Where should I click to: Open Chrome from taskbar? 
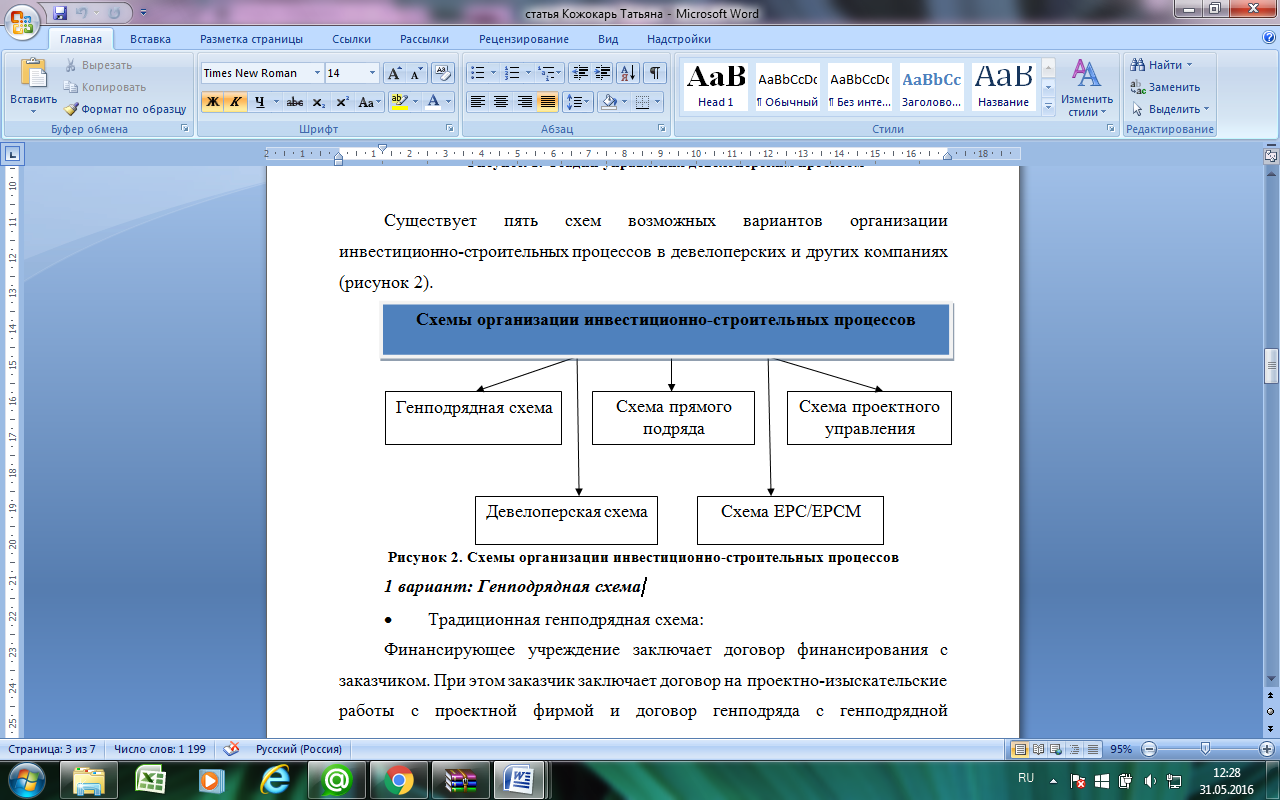(399, 779)
